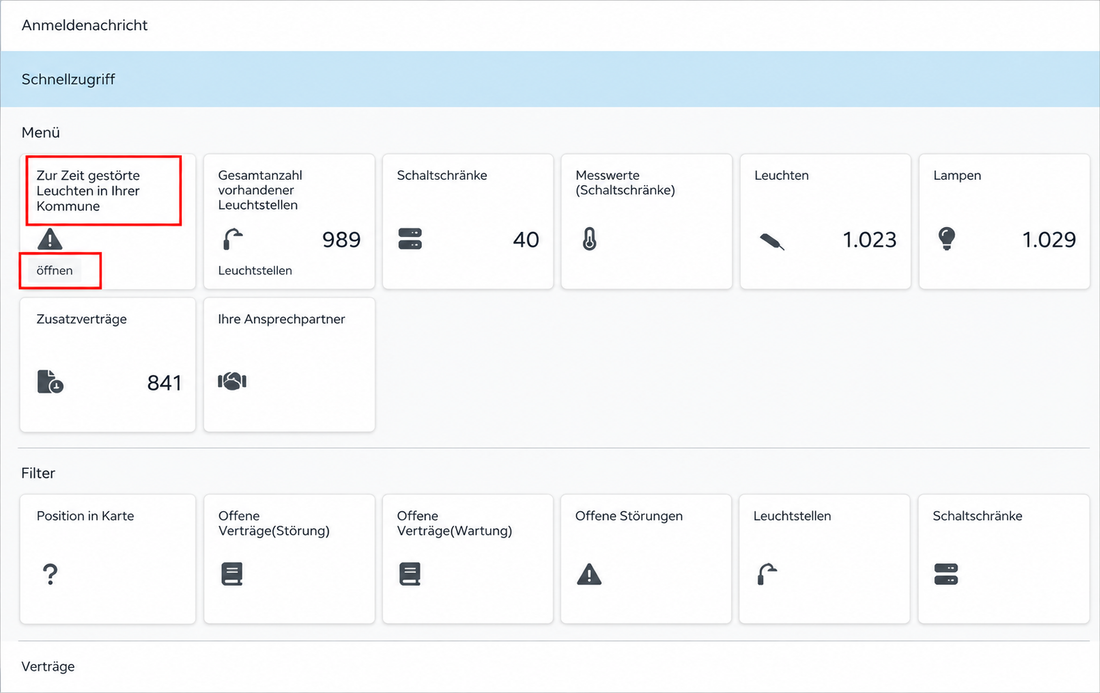Image resolution: width=1100 pixels, height=693 pixels.
Task: Click the Leuchten count 1.023
Action: (x=869, y=240)
